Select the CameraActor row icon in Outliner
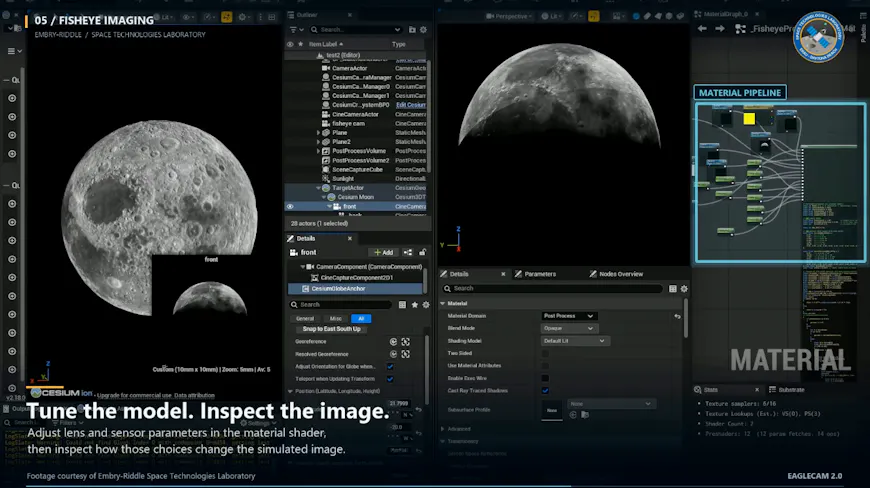 click(x=326, y=68)
